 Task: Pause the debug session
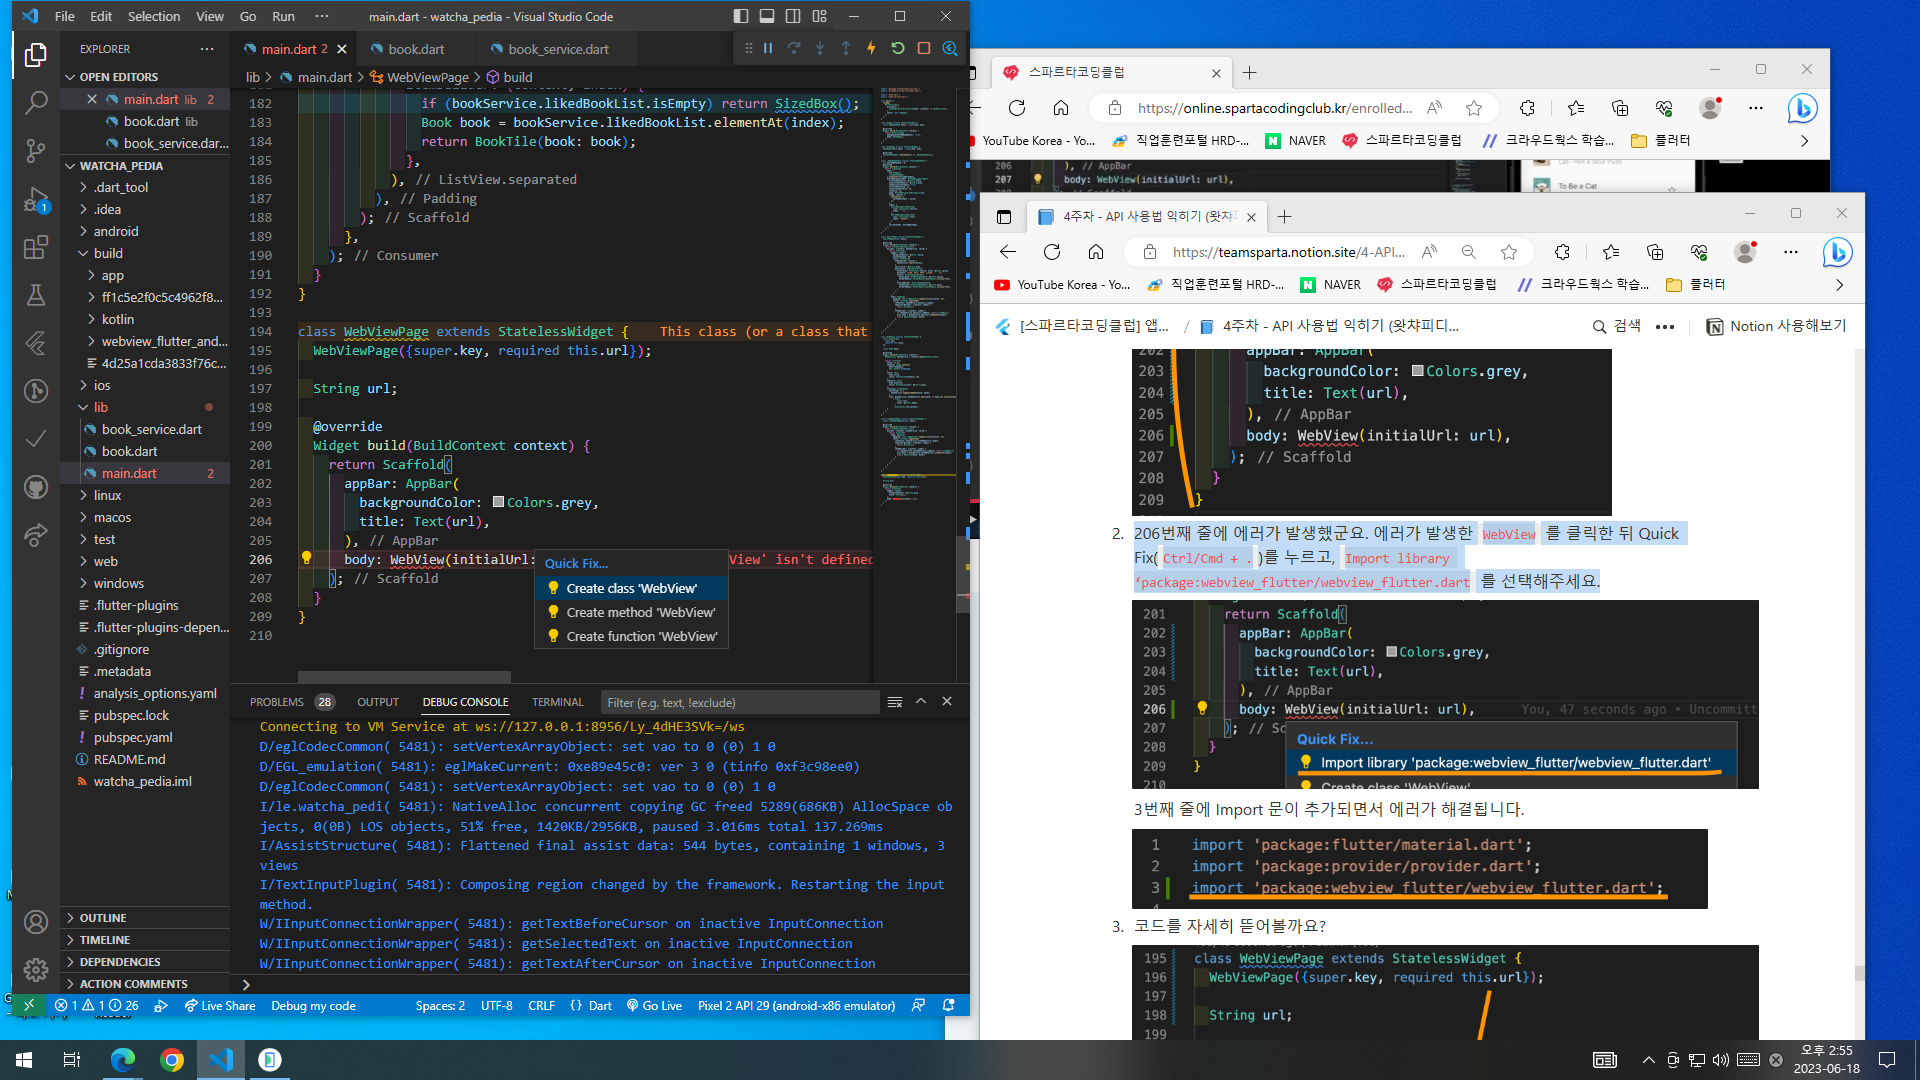pos(768,48)
